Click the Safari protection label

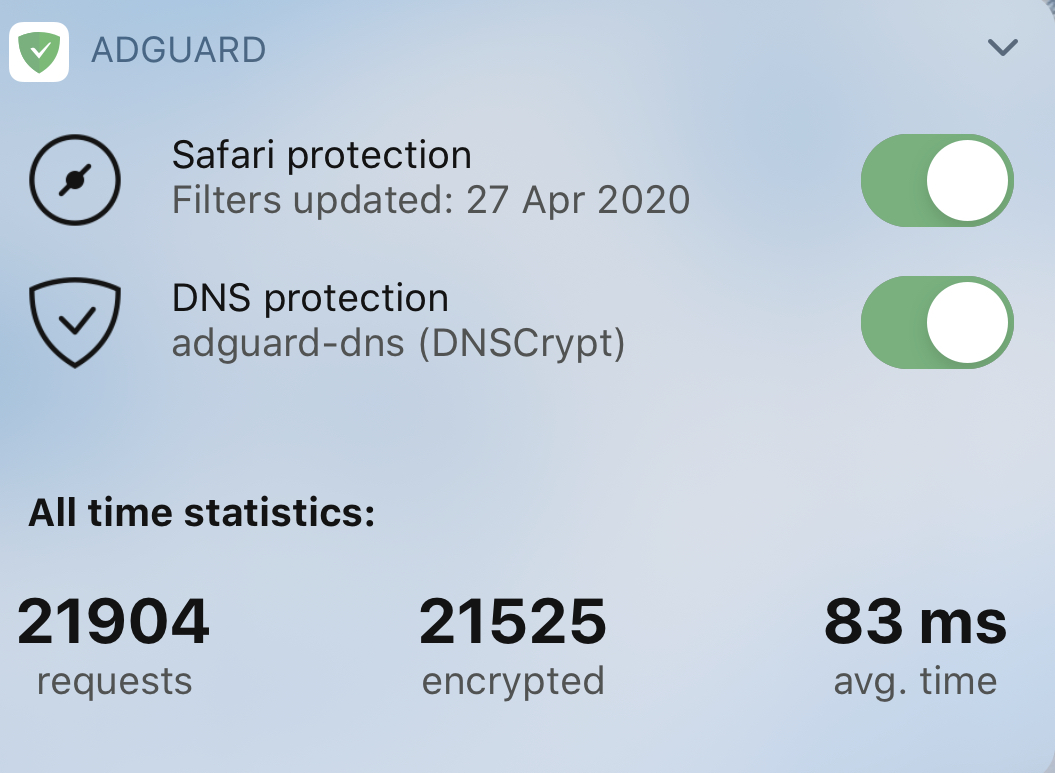coord(321,155)
